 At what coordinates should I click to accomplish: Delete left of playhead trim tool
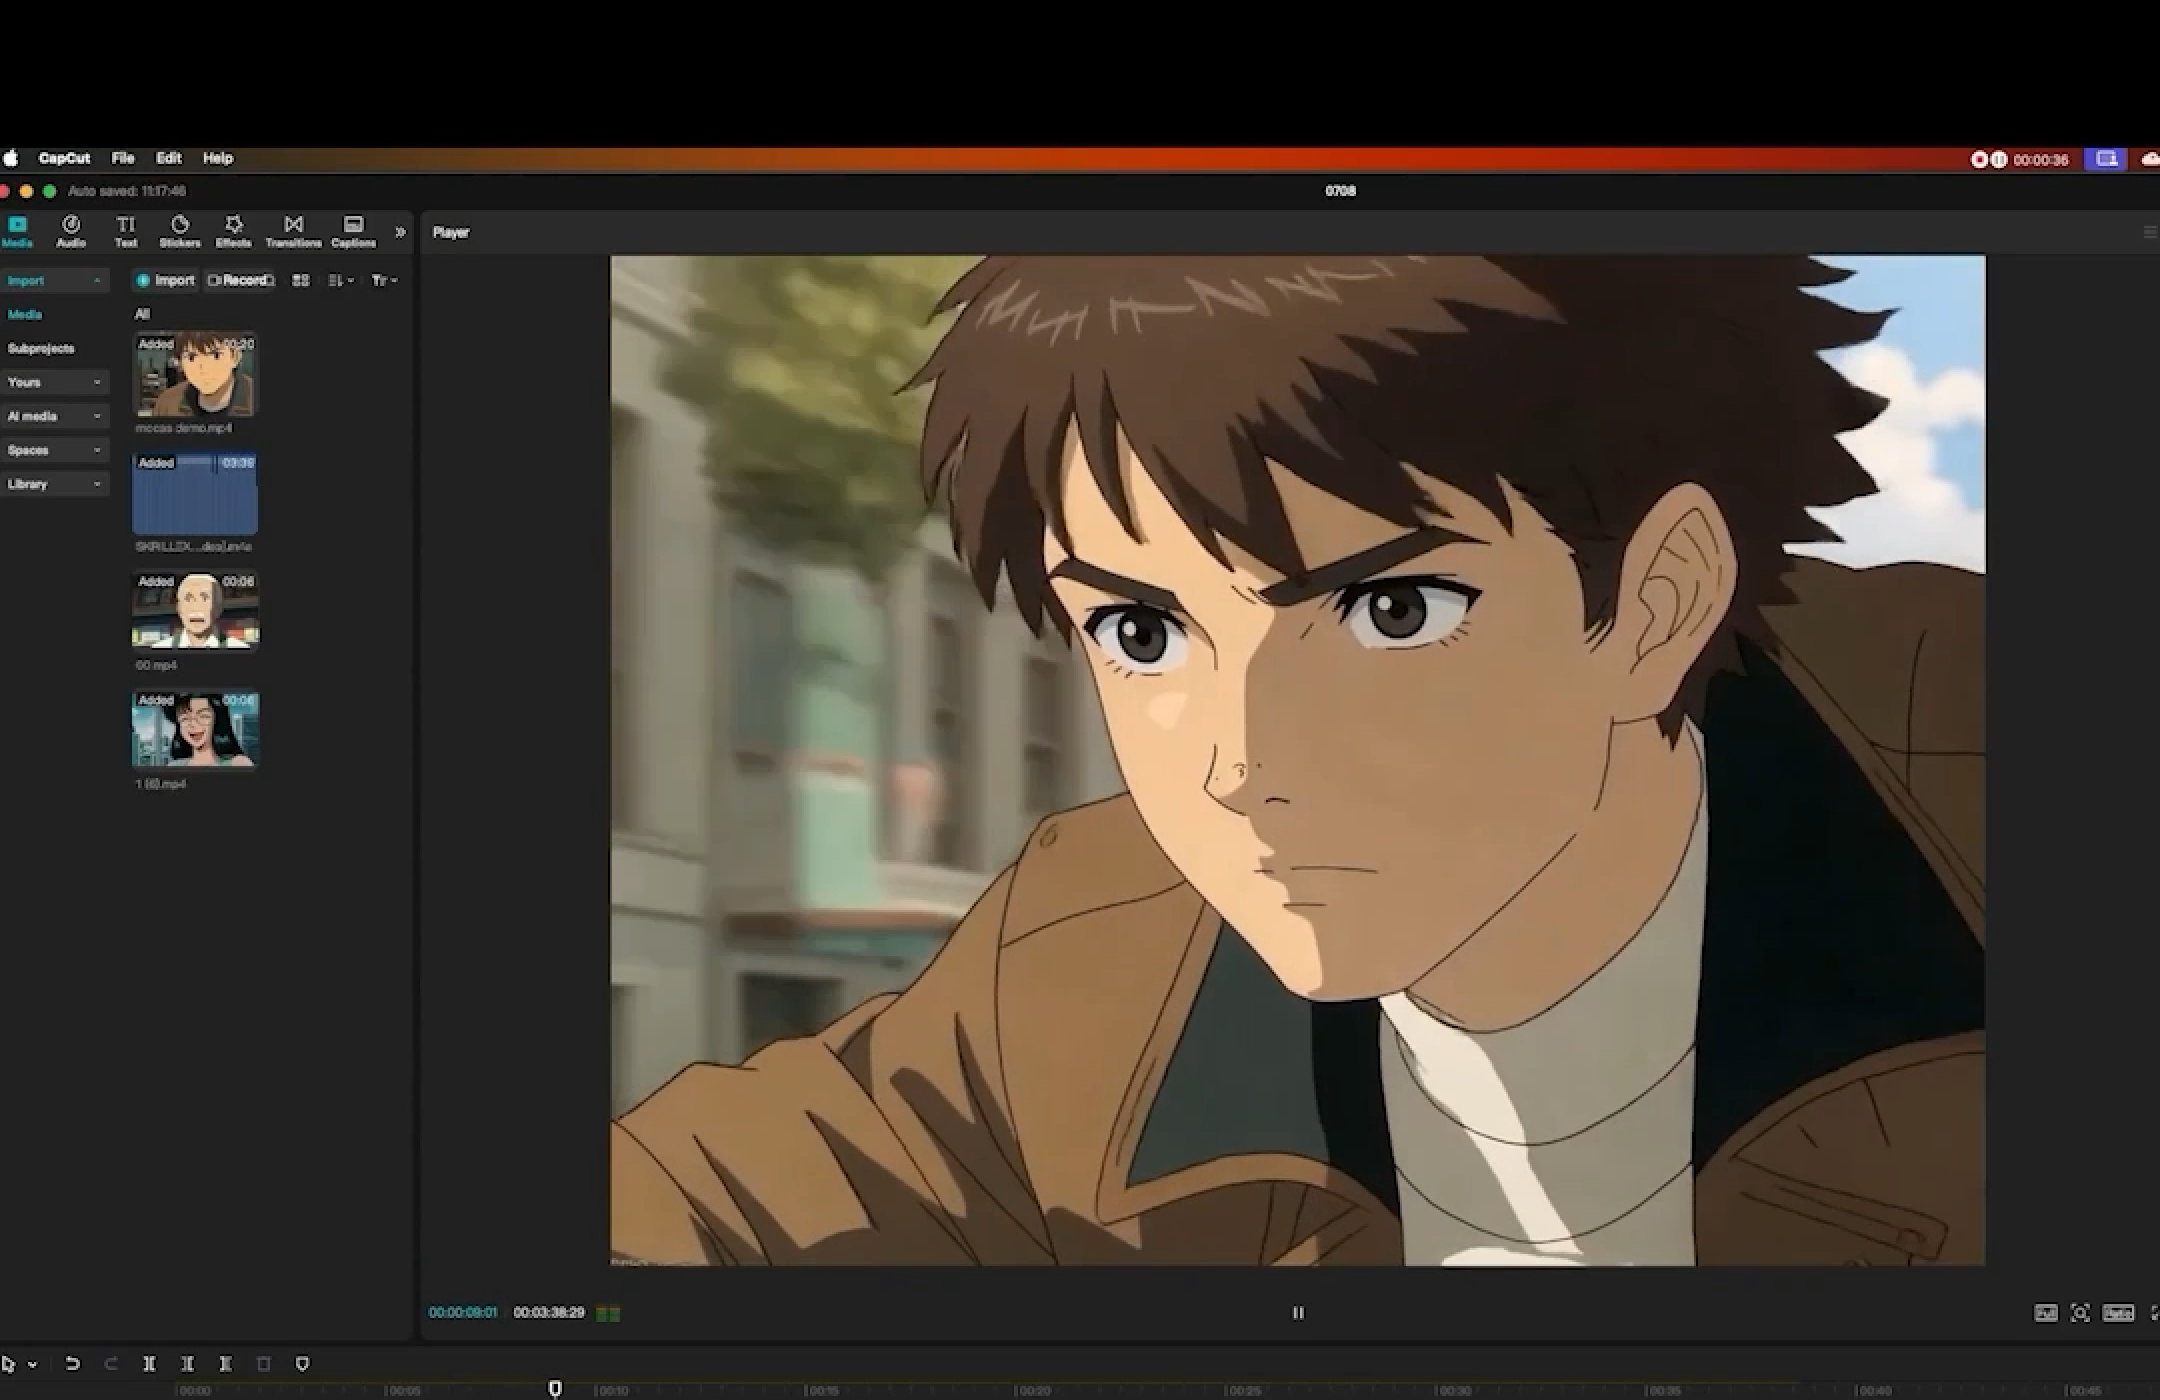(187, 1363)
